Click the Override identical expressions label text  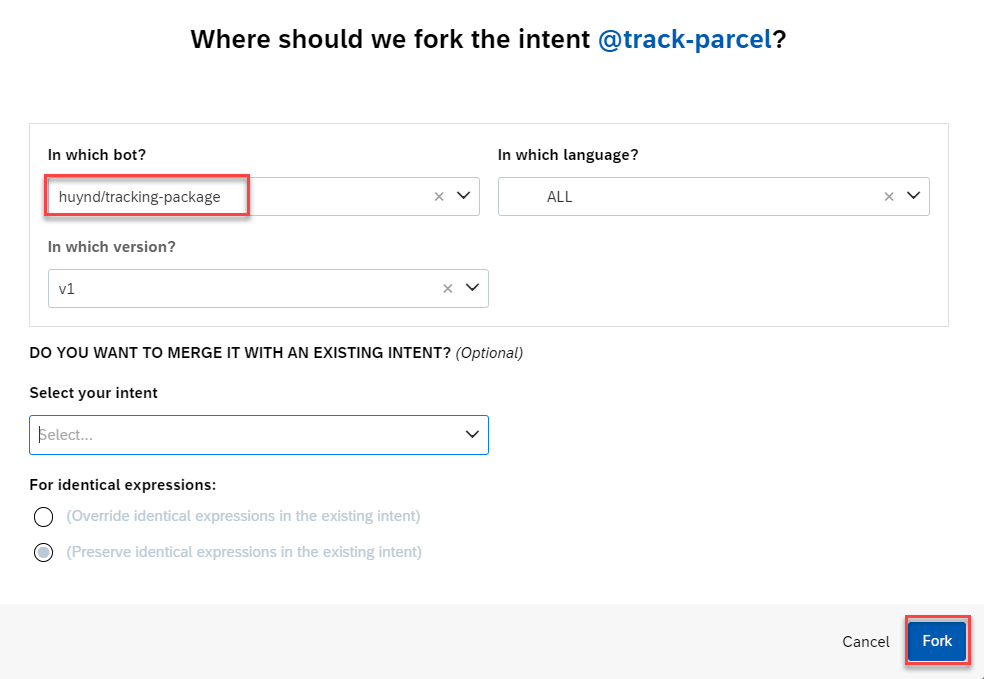coord(243,516)
